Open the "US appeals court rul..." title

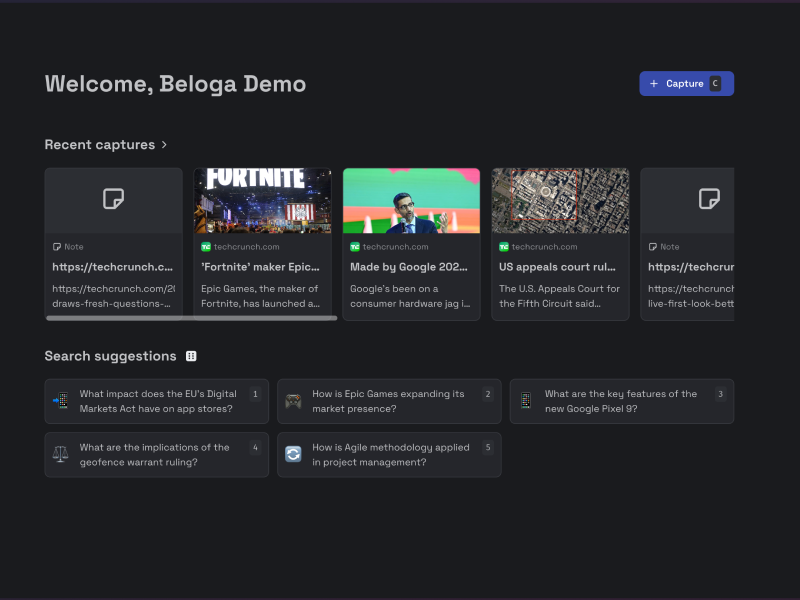coord(557,267)
